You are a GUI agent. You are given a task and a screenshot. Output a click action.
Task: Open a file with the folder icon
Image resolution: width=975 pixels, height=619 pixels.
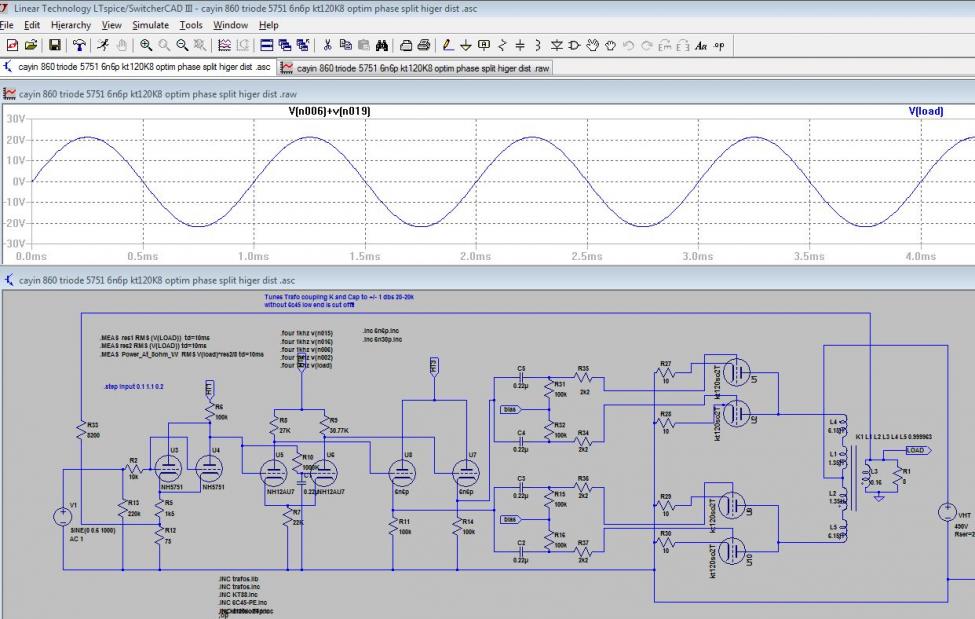click(30, 45)
